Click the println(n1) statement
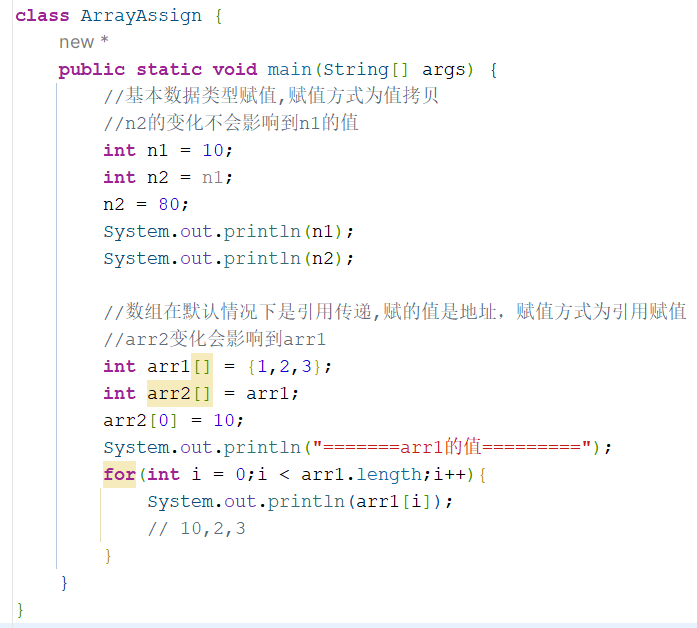The width and height of the screenshot is (697, 628). (x=228, y=231)
